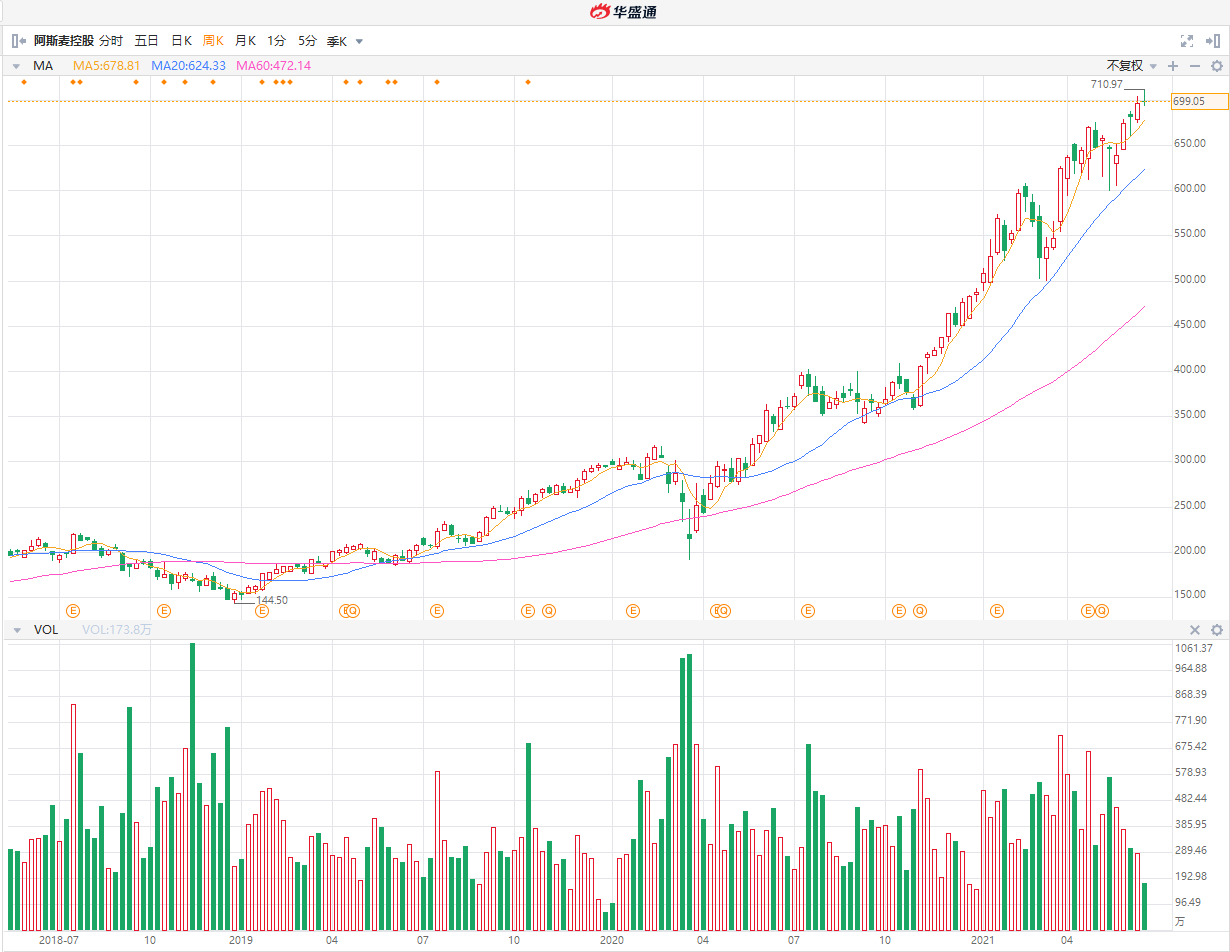Select the 日K daily candlestick period
The height and width of the screenshot is (952, 1230).
pyautogui.click(x=181, y=41)
